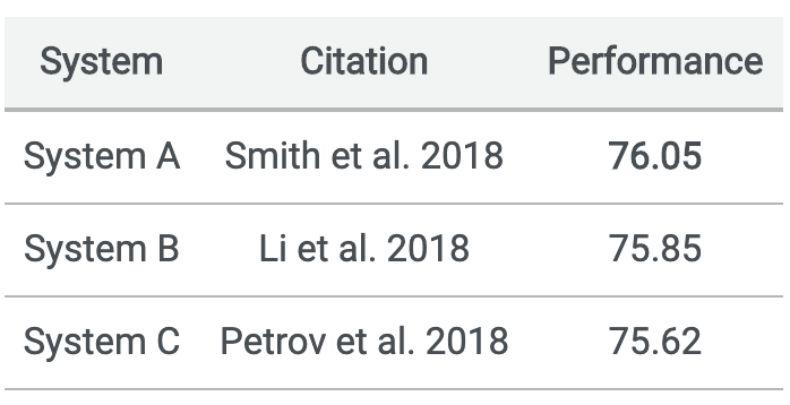Click the 75.62 performance value
Screen dimensions: 790x405
(x=655, y=342)
